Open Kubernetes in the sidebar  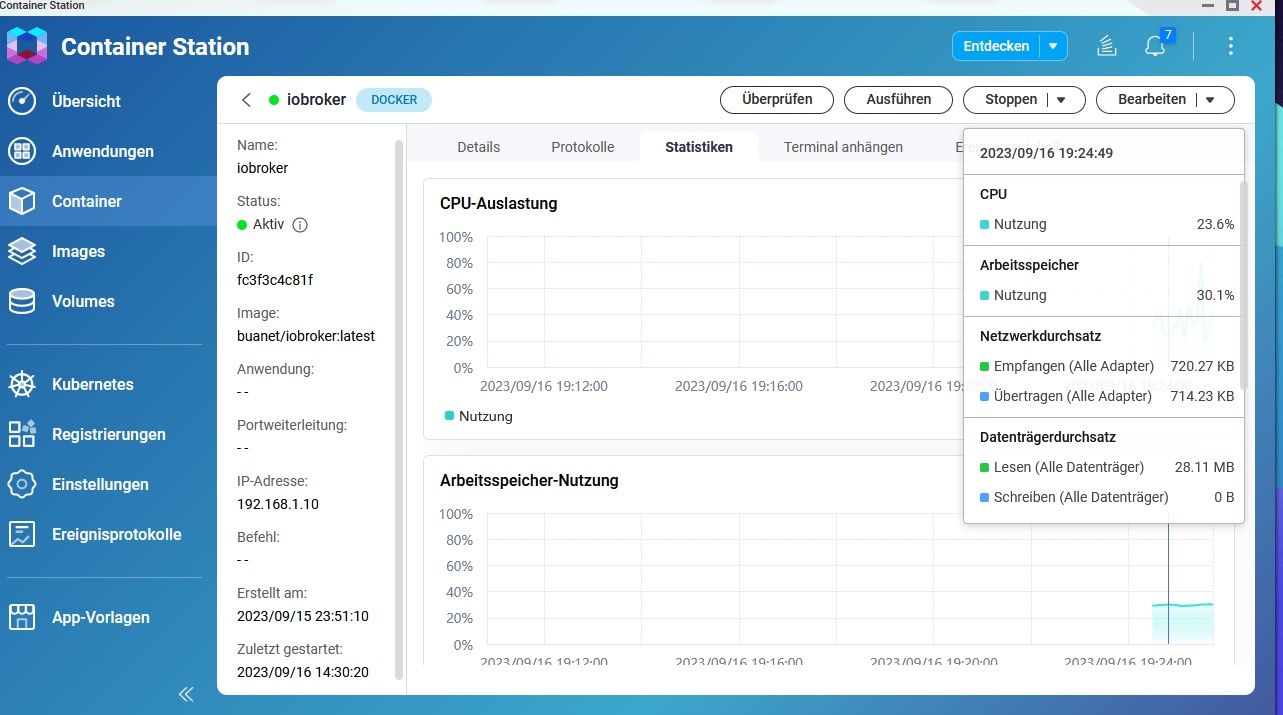tap(108, 384)
